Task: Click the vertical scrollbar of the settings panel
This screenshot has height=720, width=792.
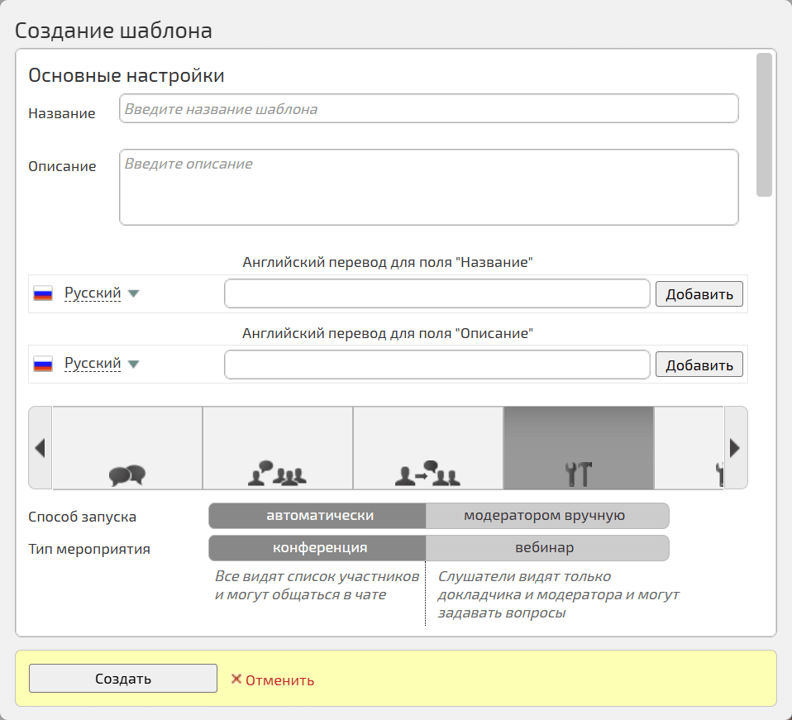Action: (764, 125)
